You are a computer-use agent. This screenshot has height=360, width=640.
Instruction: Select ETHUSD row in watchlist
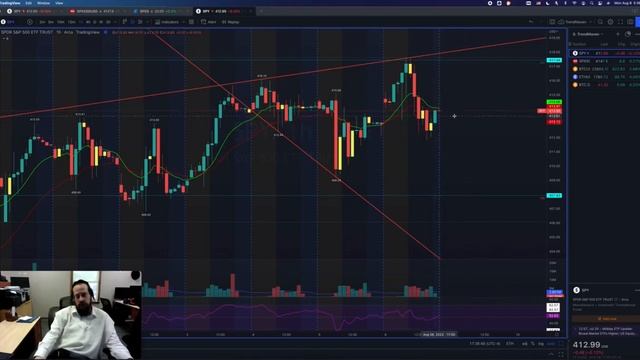pyautogui.click(x=605, y=77)
